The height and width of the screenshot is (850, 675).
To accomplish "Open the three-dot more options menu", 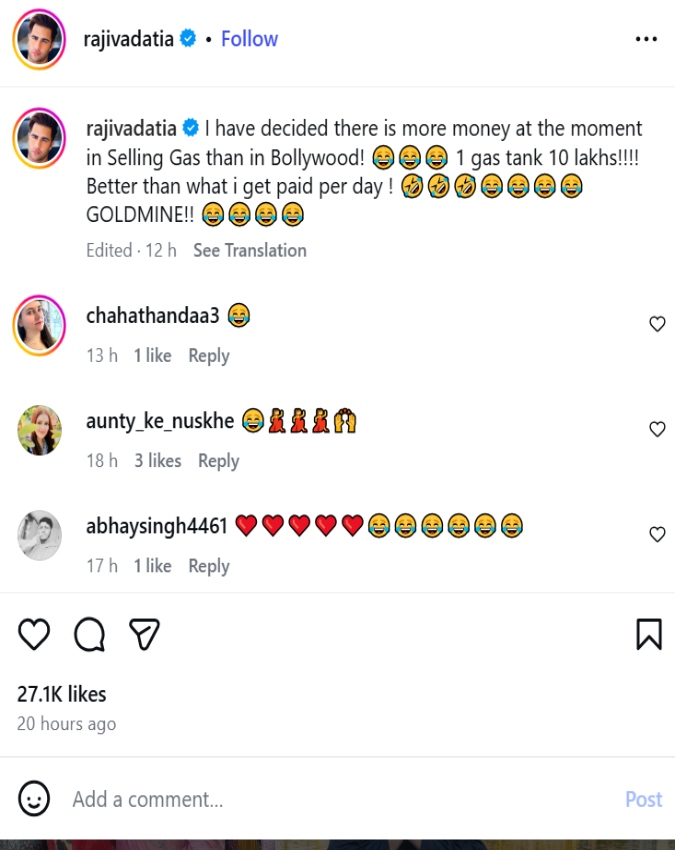I will point(647,39).
